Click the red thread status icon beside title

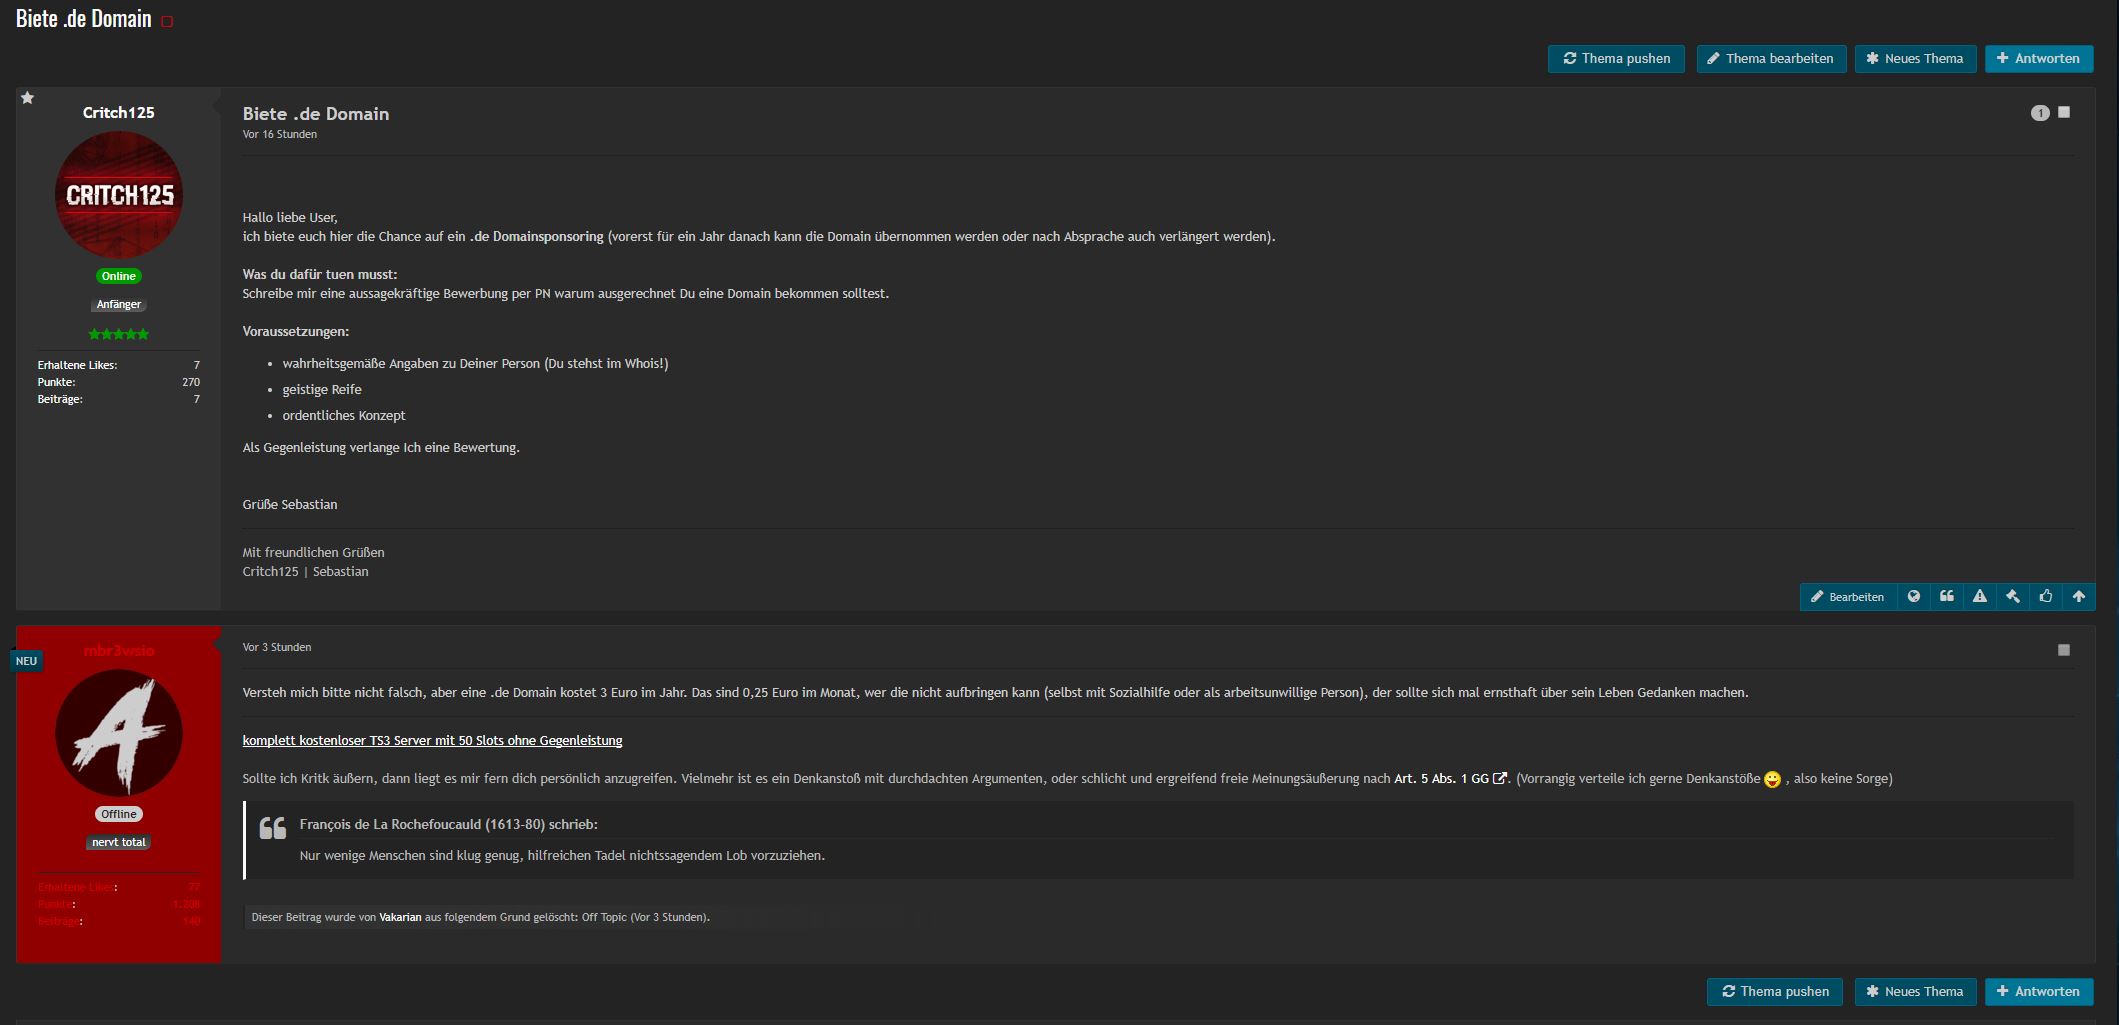[167, 22]
